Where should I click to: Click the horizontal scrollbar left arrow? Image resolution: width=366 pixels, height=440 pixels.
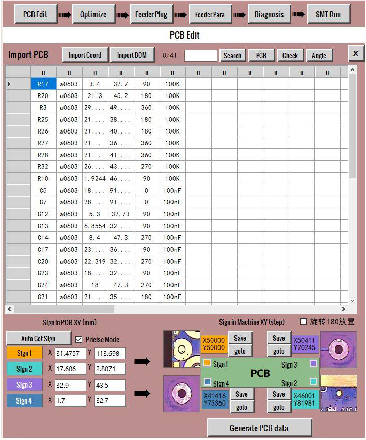coord(10,309)
